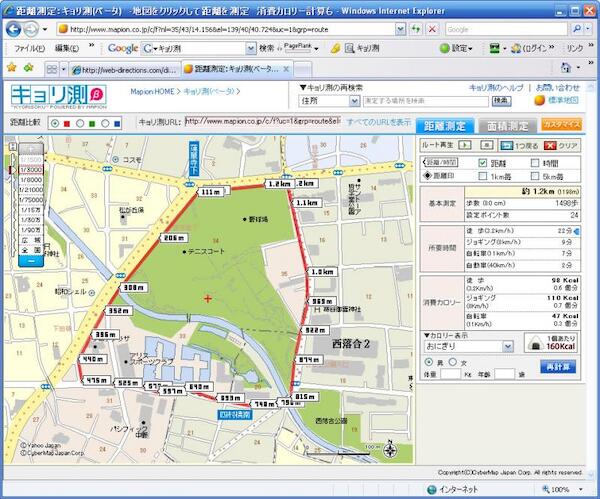
Task: Select the 女 gender radio button
Action: point(453,362)
